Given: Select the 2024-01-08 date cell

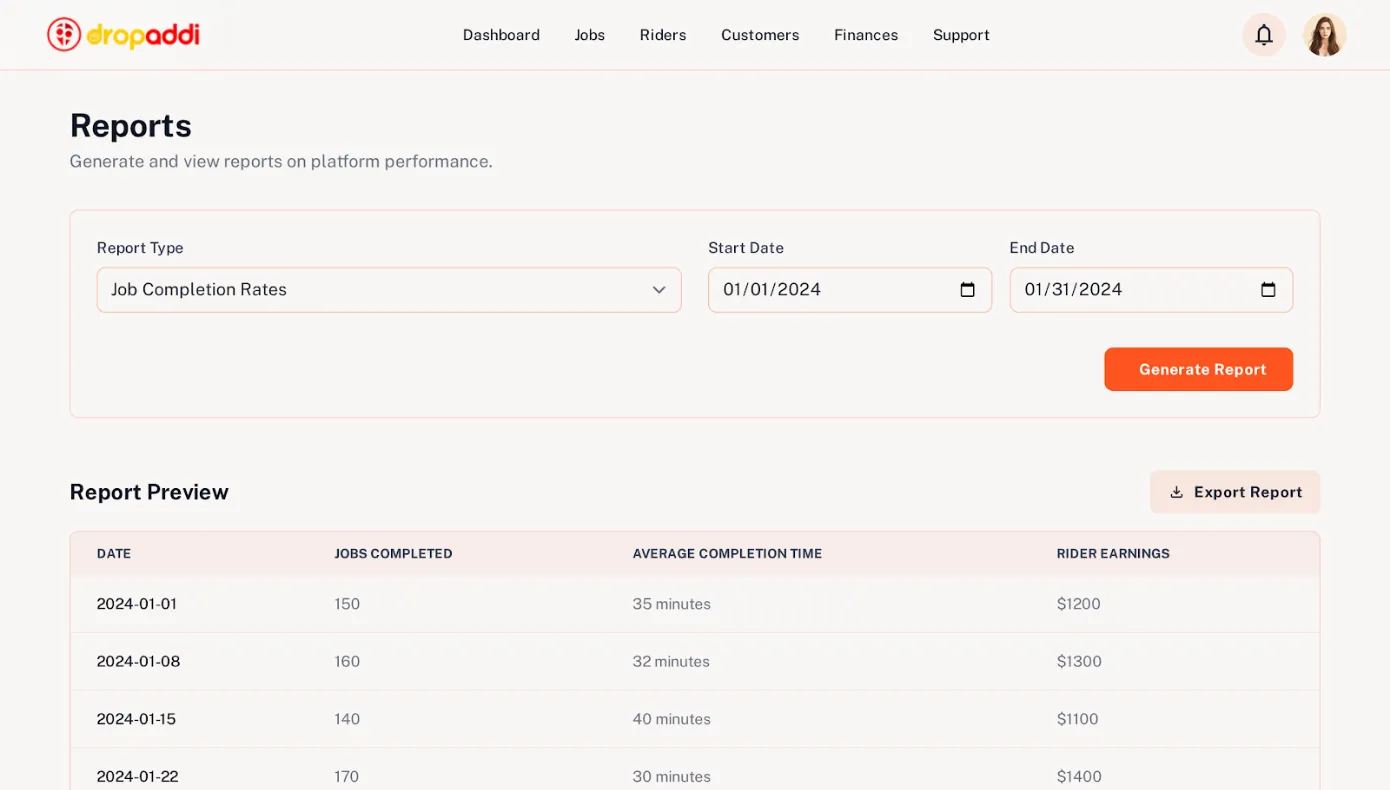Looking at the screenshot, I should point(139,662).
